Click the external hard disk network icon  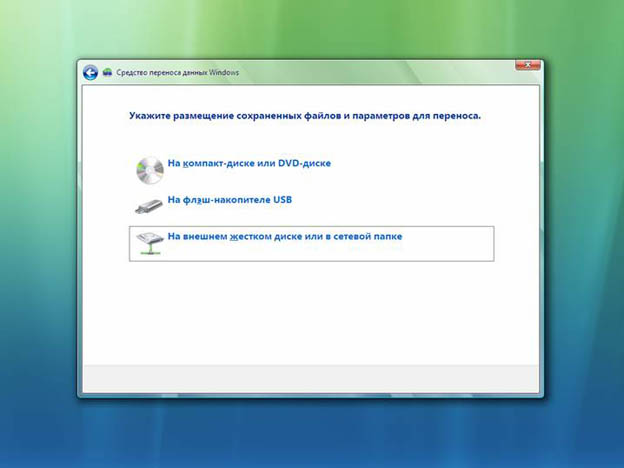pyautogui.click(x=150, y=243)
